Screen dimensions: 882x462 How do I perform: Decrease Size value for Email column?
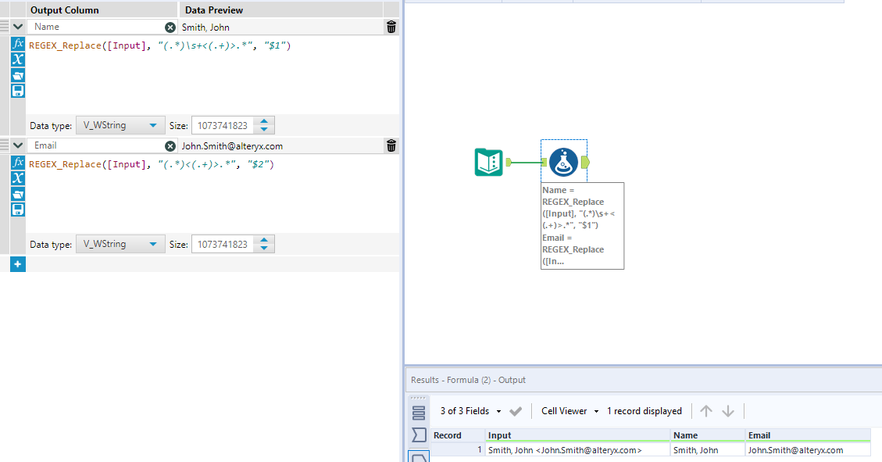(264, 249)
